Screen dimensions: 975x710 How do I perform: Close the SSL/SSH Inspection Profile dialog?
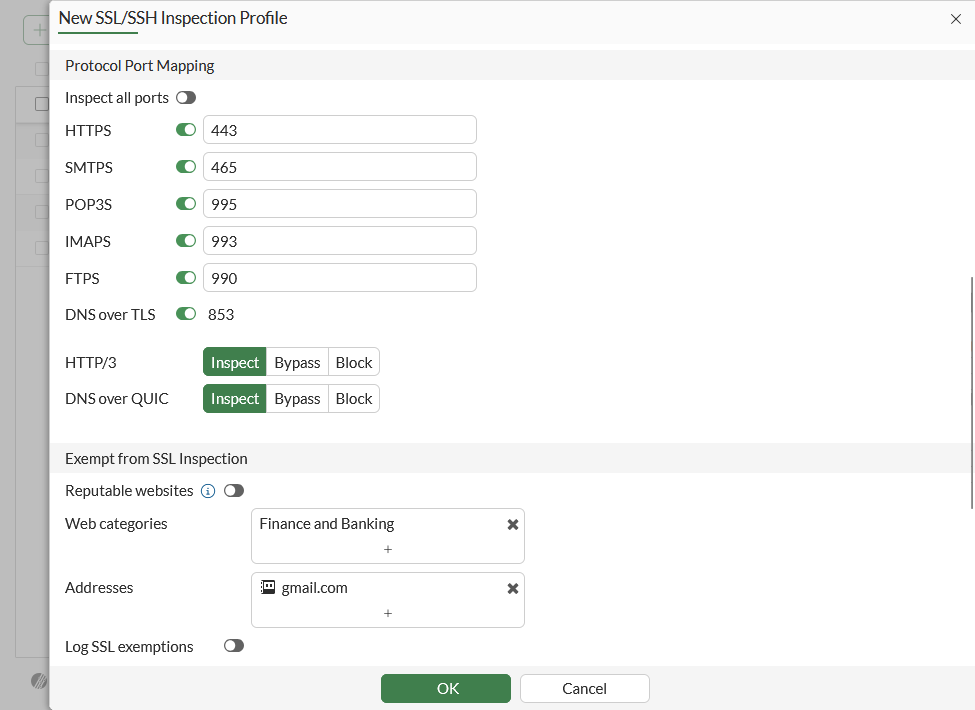(x=955, y=19)
